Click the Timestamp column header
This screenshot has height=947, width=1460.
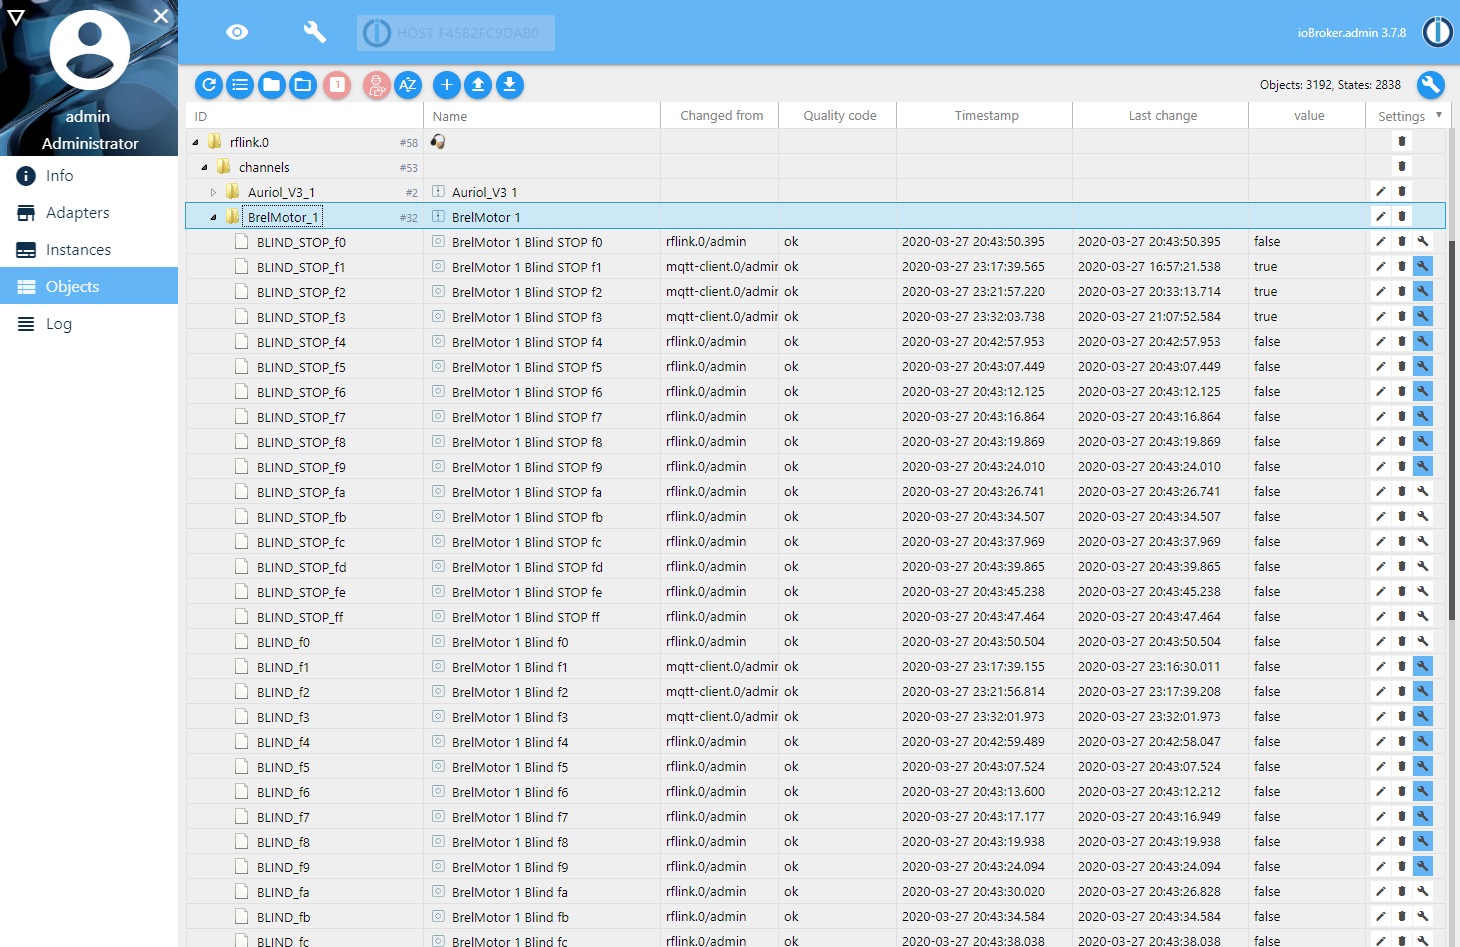[986, 116]
